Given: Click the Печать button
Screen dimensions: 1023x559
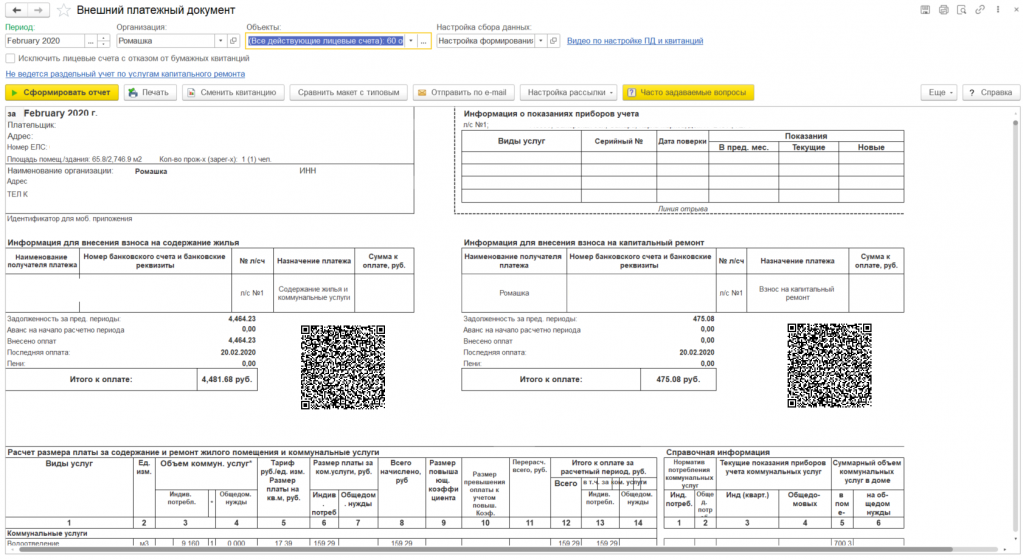Looking at the screenshot, I should tap(149, 93).
